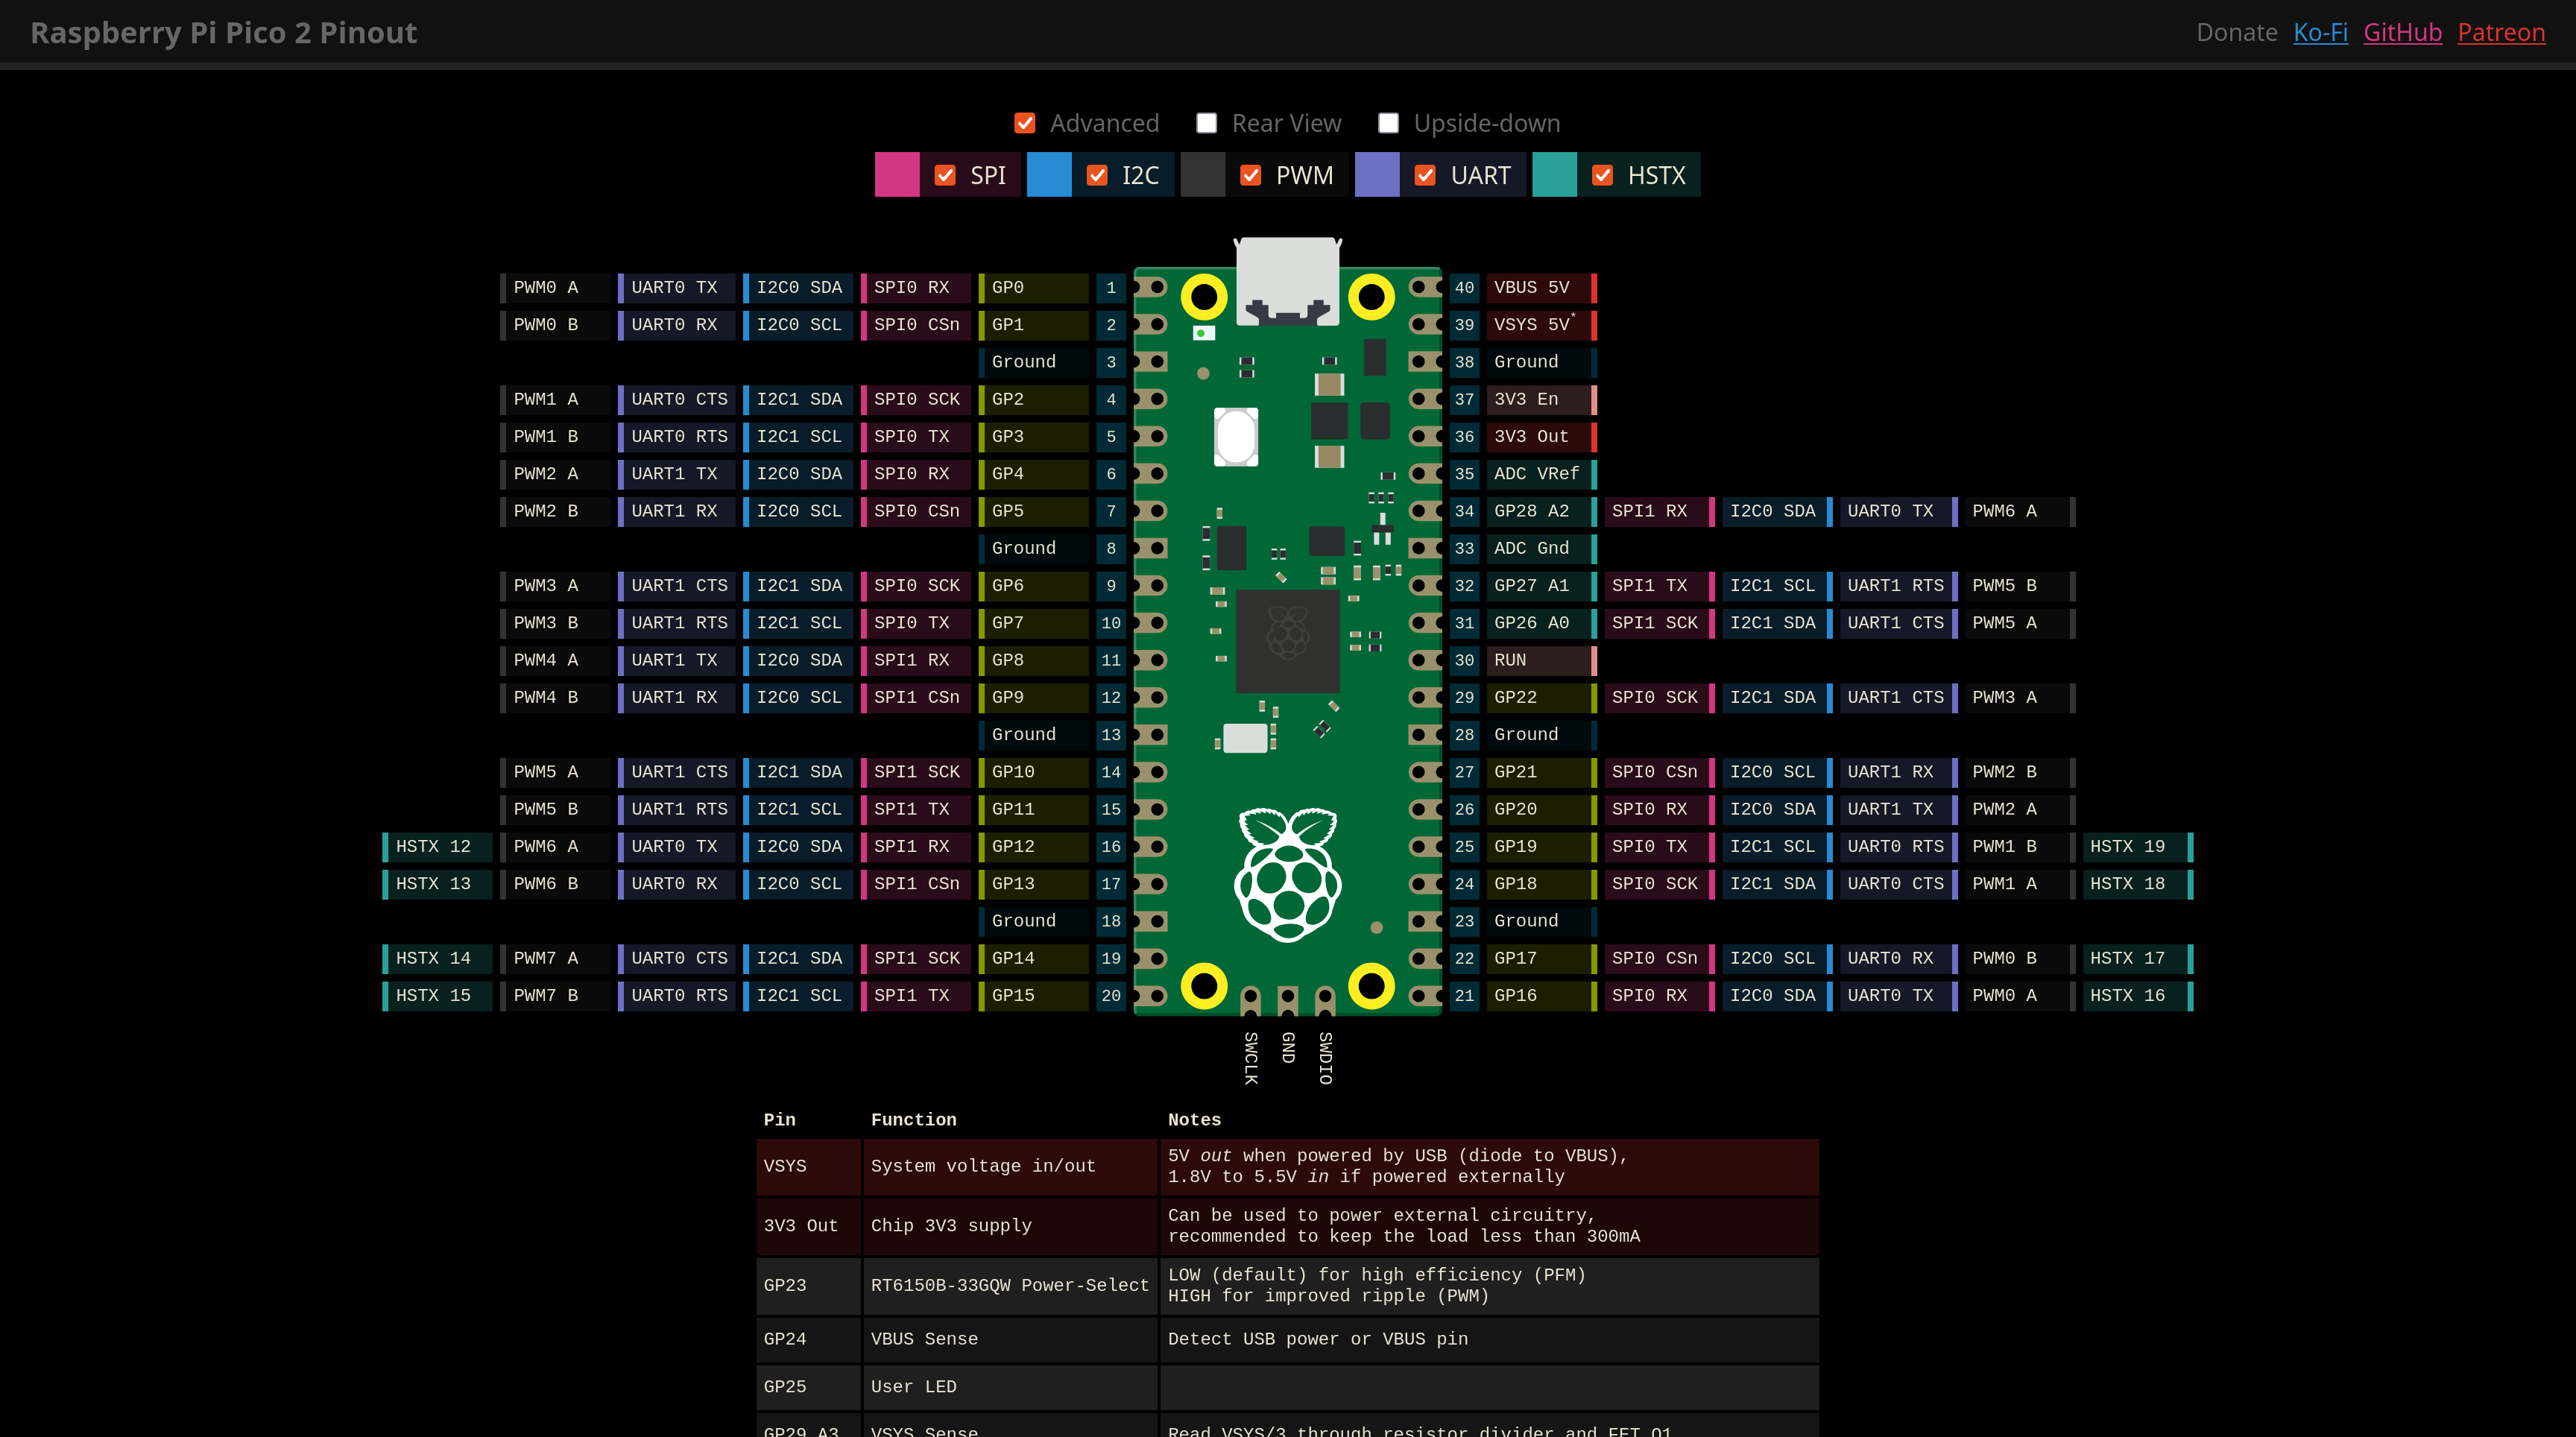2576x1437 pixels.
Task: Click the PWM7 A label
Action: [x=555, y=958]
